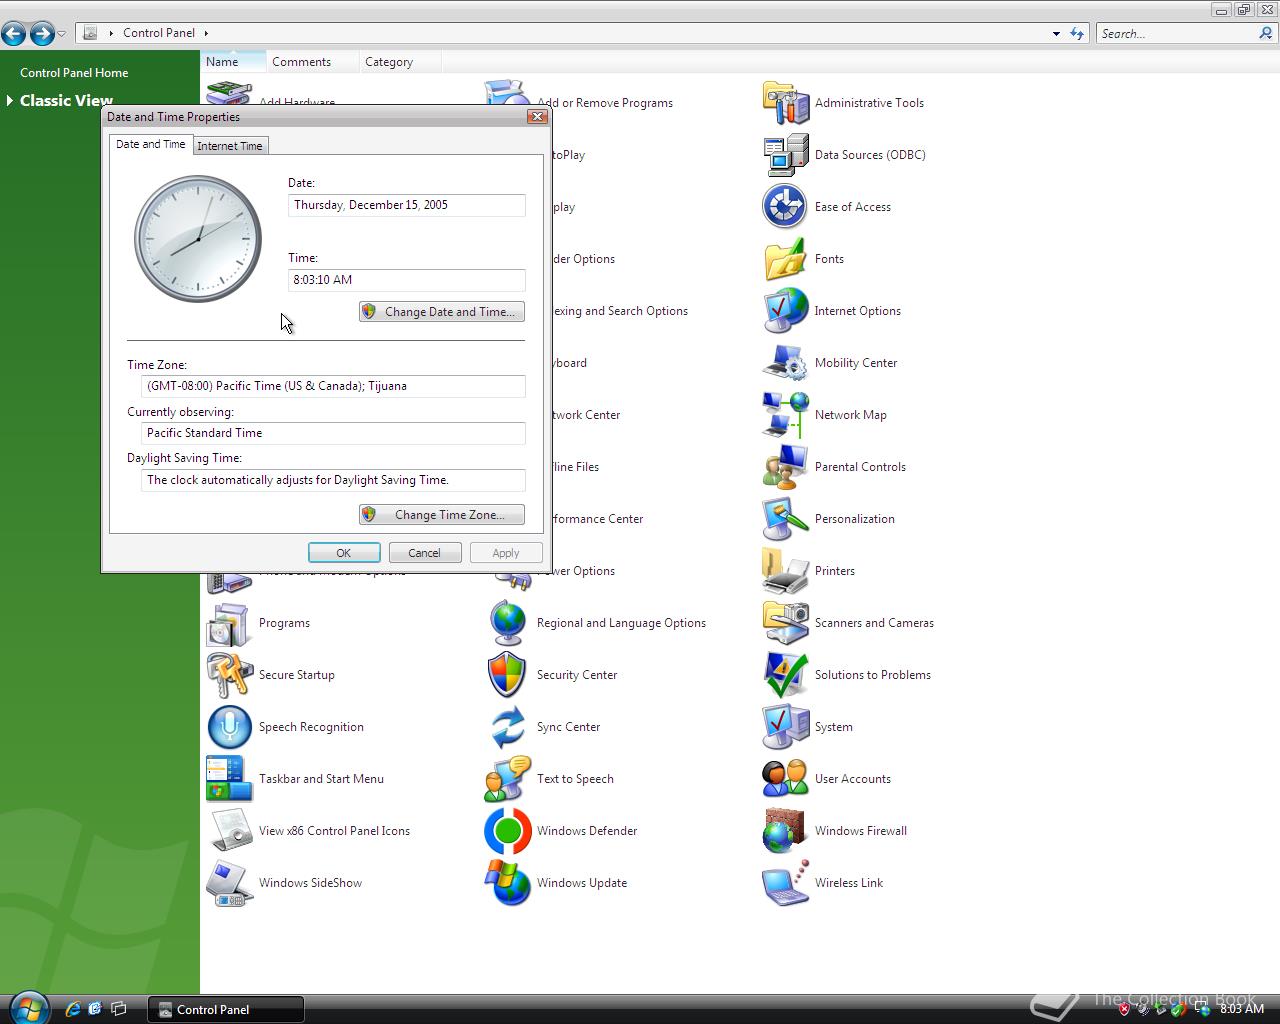1280x1024 pixels.
Task: Go to Control Panel Home
Action: pos(74,73)
